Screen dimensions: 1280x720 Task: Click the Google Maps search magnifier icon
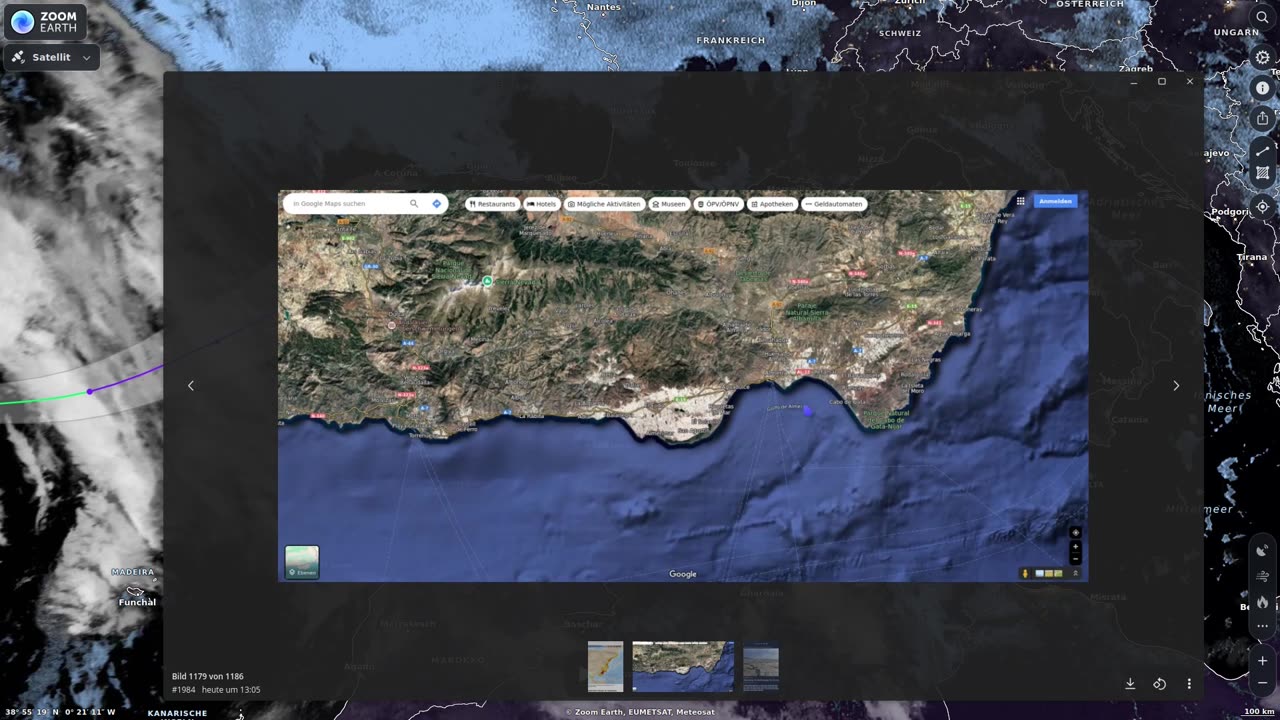coord(414,204)
